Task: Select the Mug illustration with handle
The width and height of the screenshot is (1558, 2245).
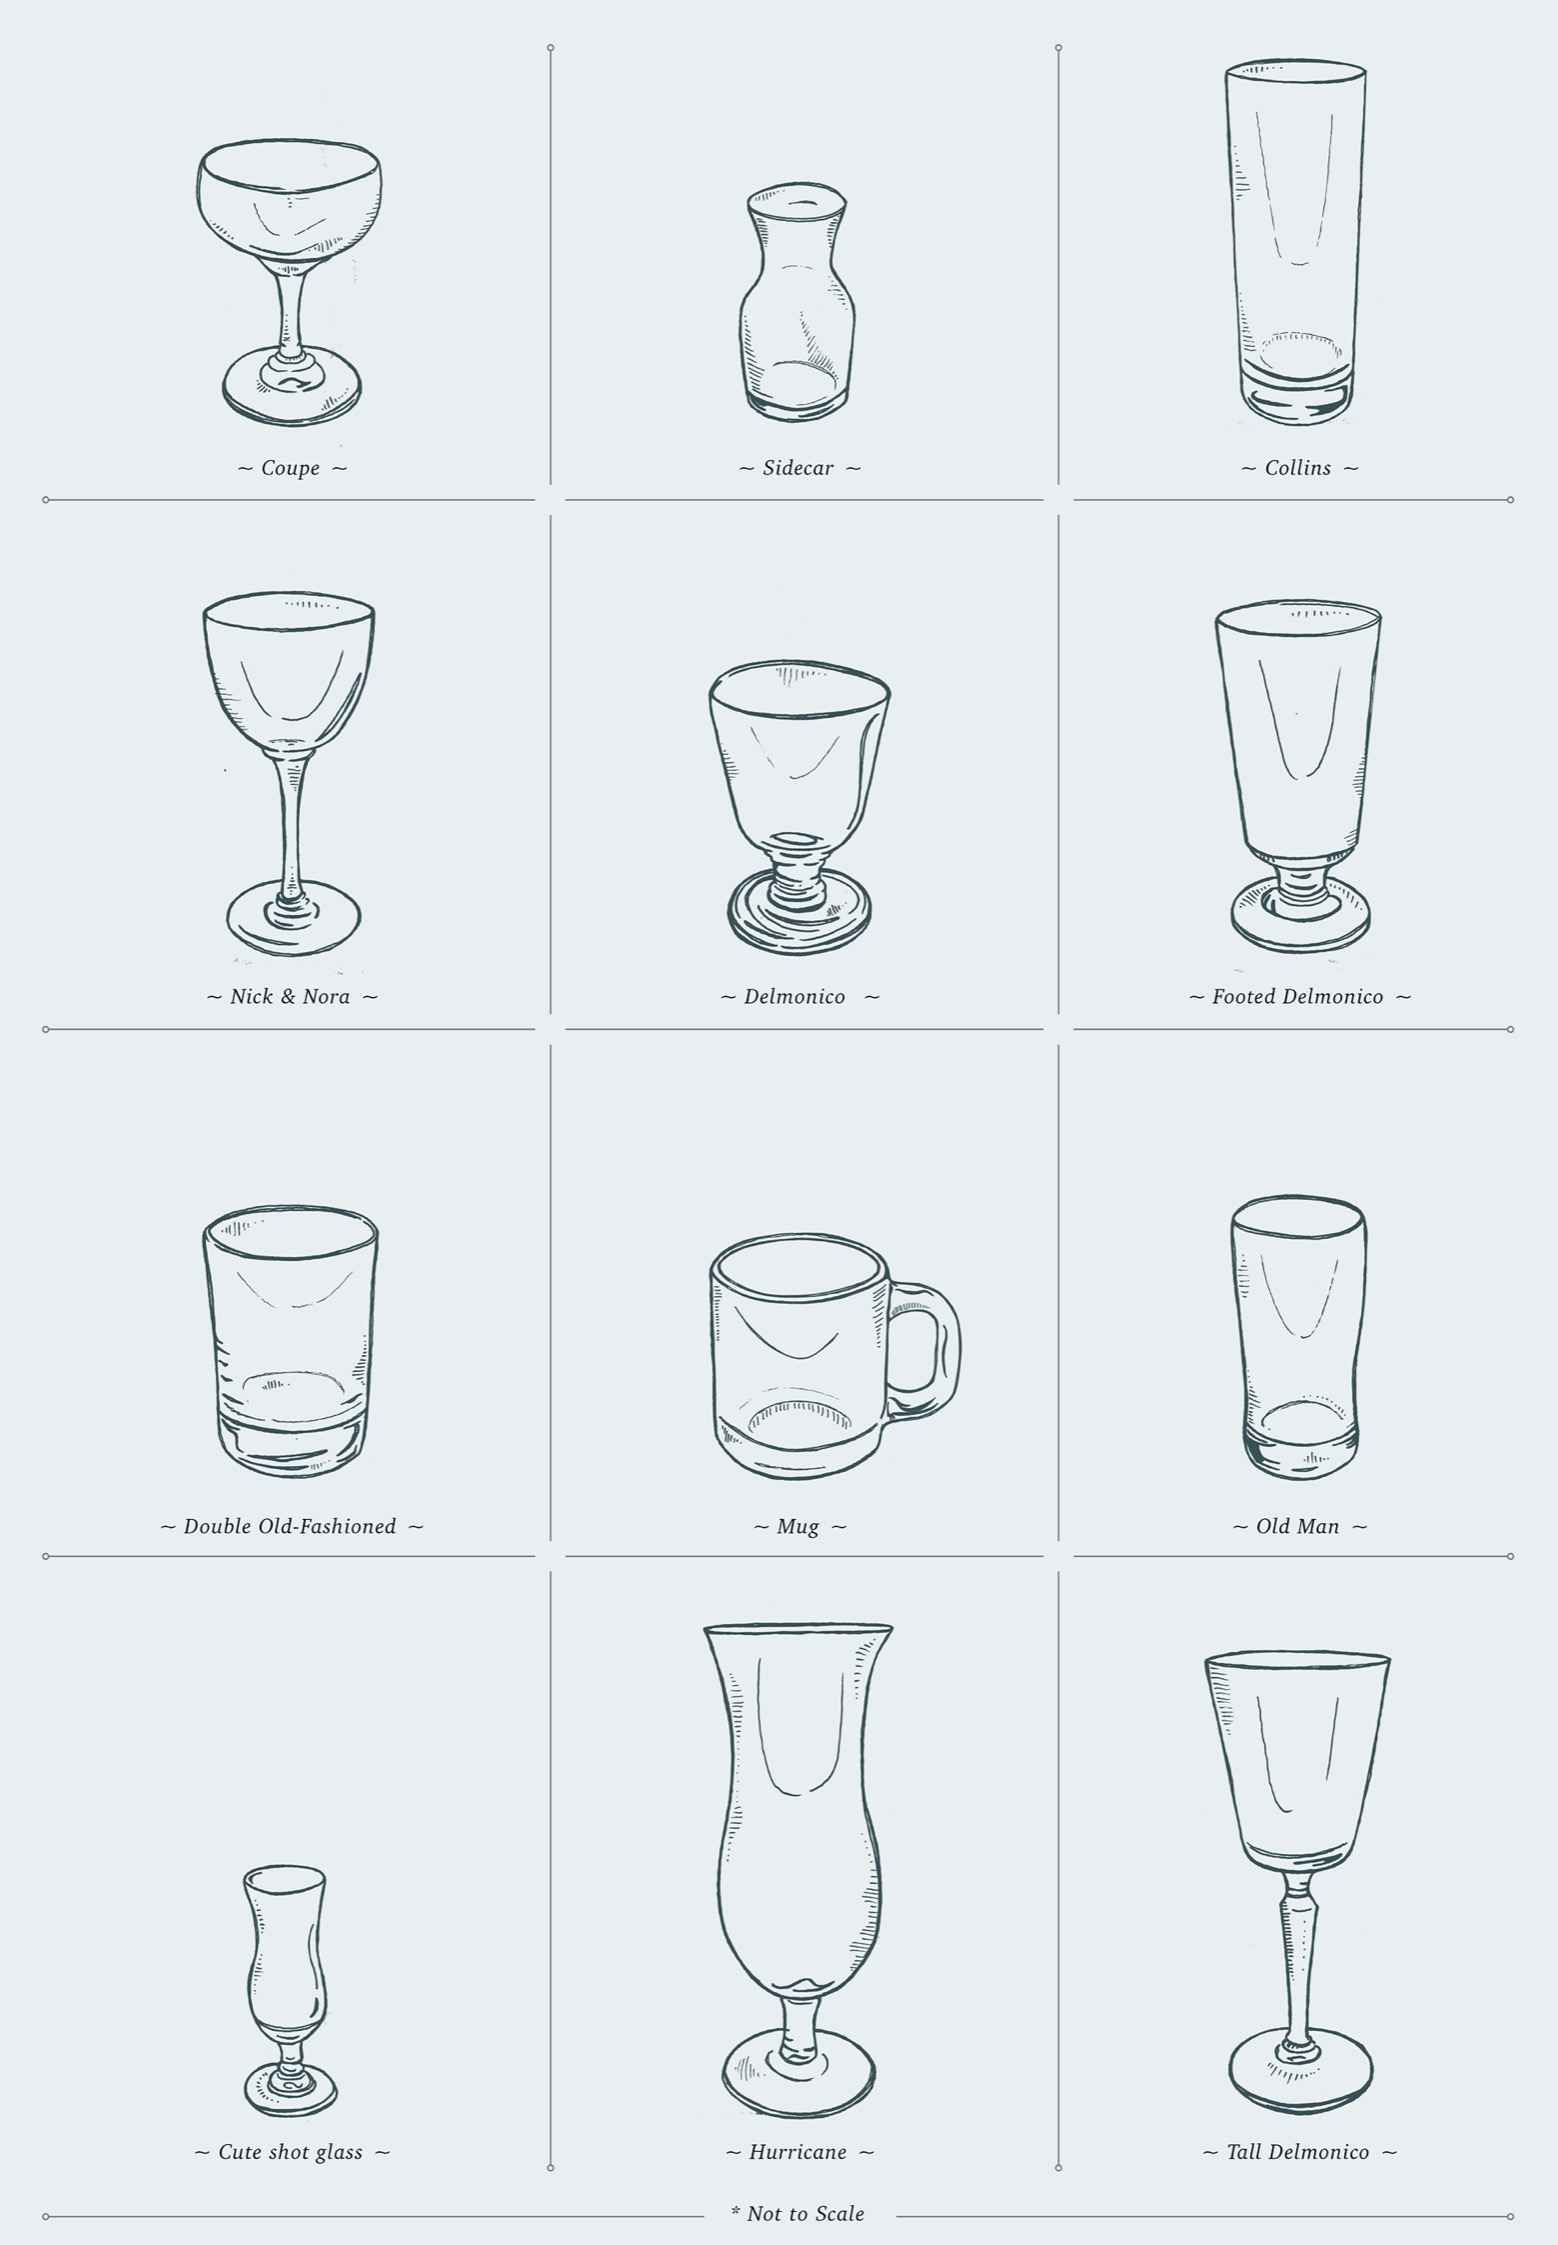Action: (834, 1355)
